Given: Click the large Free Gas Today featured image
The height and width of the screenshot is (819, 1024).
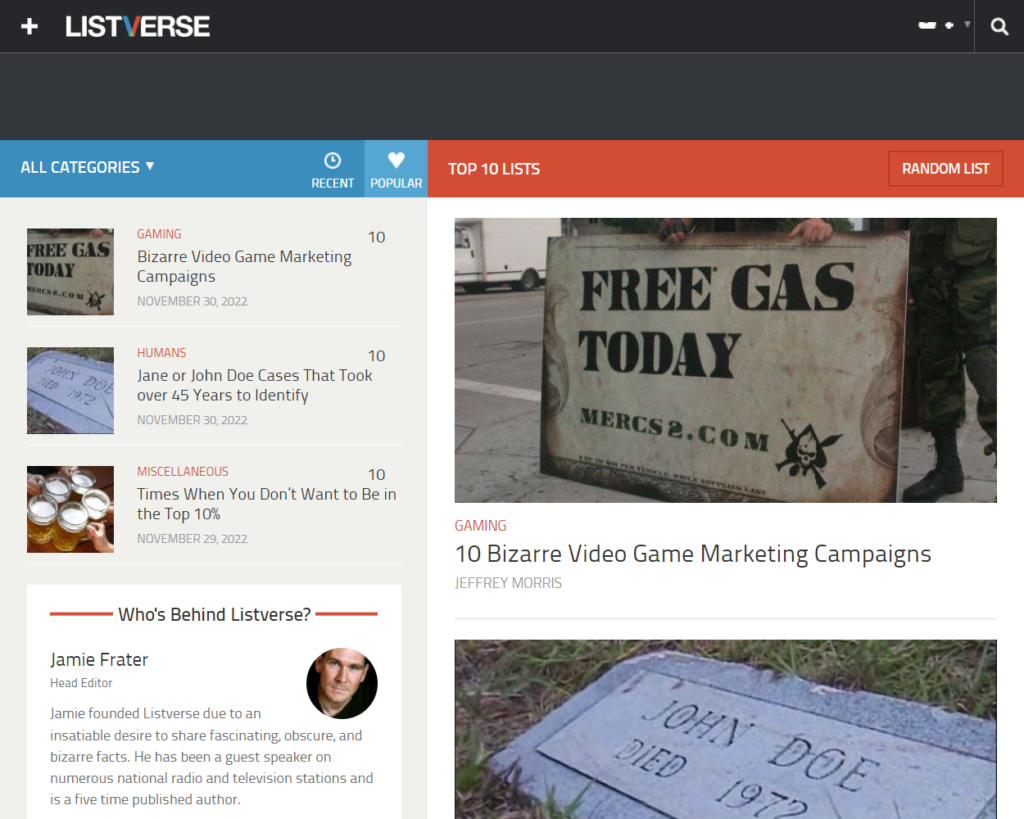Looking at the screenshot, I should [725, 360].
